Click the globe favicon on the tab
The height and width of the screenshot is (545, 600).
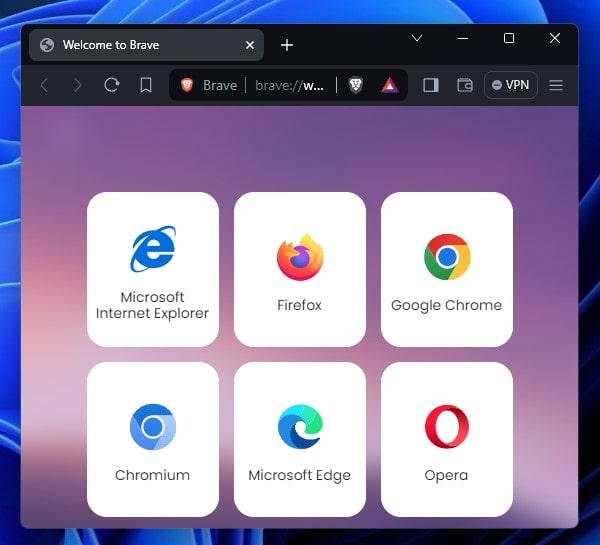pos(47,45)
